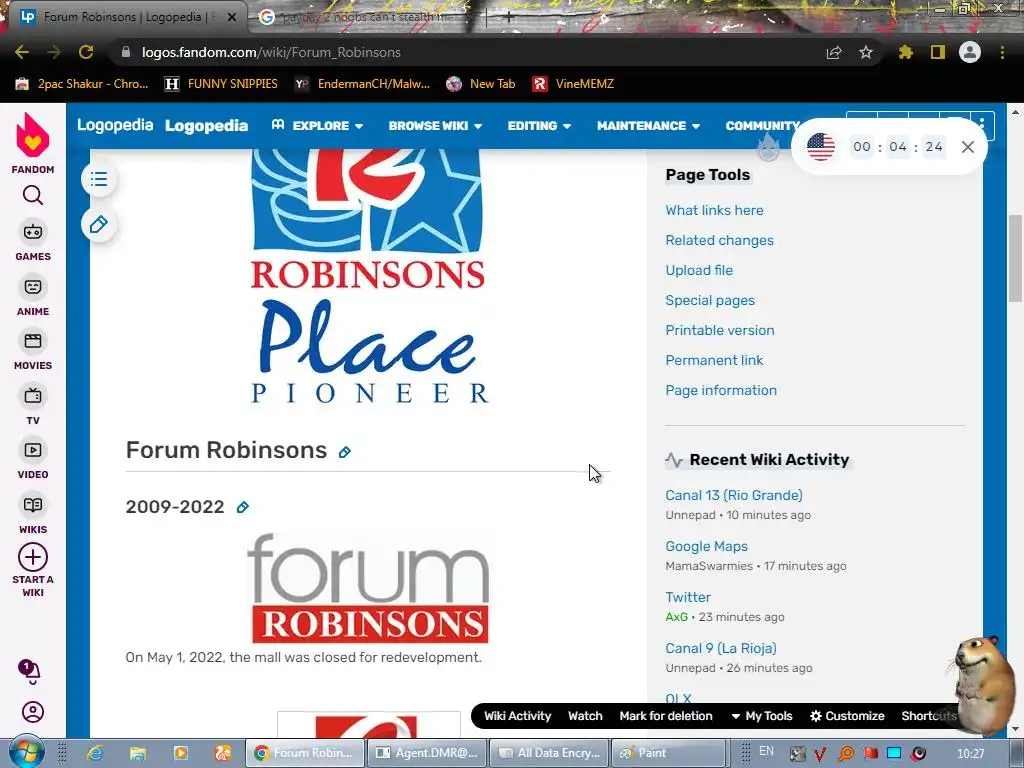Viewport: 1024px width, 768px height.
Task: Open Page information link
Action: click(721, 391)
